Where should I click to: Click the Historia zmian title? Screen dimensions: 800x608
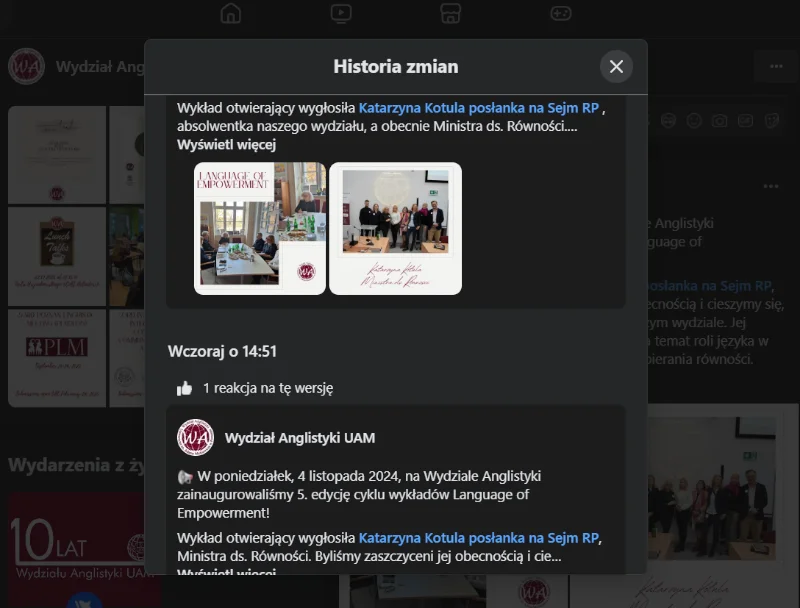tap(396, 66)
